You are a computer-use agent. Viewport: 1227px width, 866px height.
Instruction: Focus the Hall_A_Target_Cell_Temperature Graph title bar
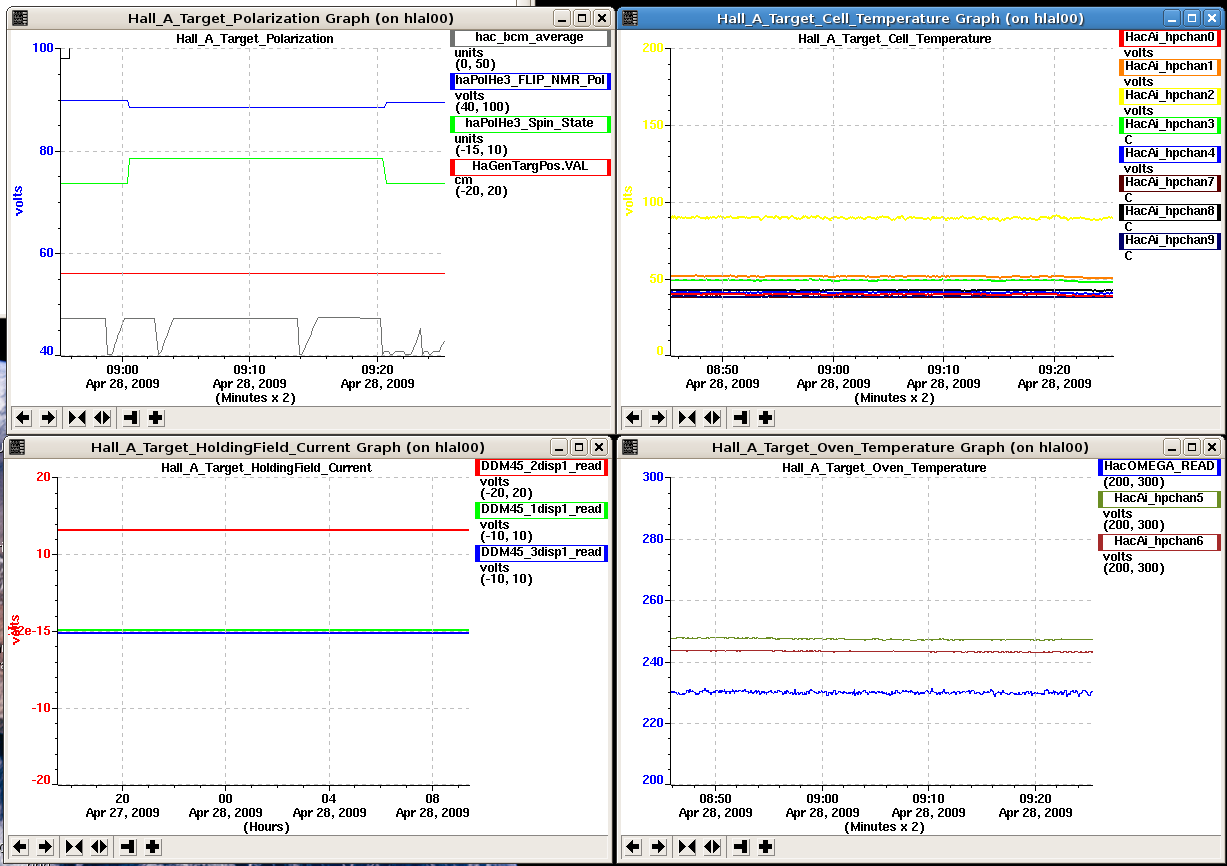coord(901,18)
